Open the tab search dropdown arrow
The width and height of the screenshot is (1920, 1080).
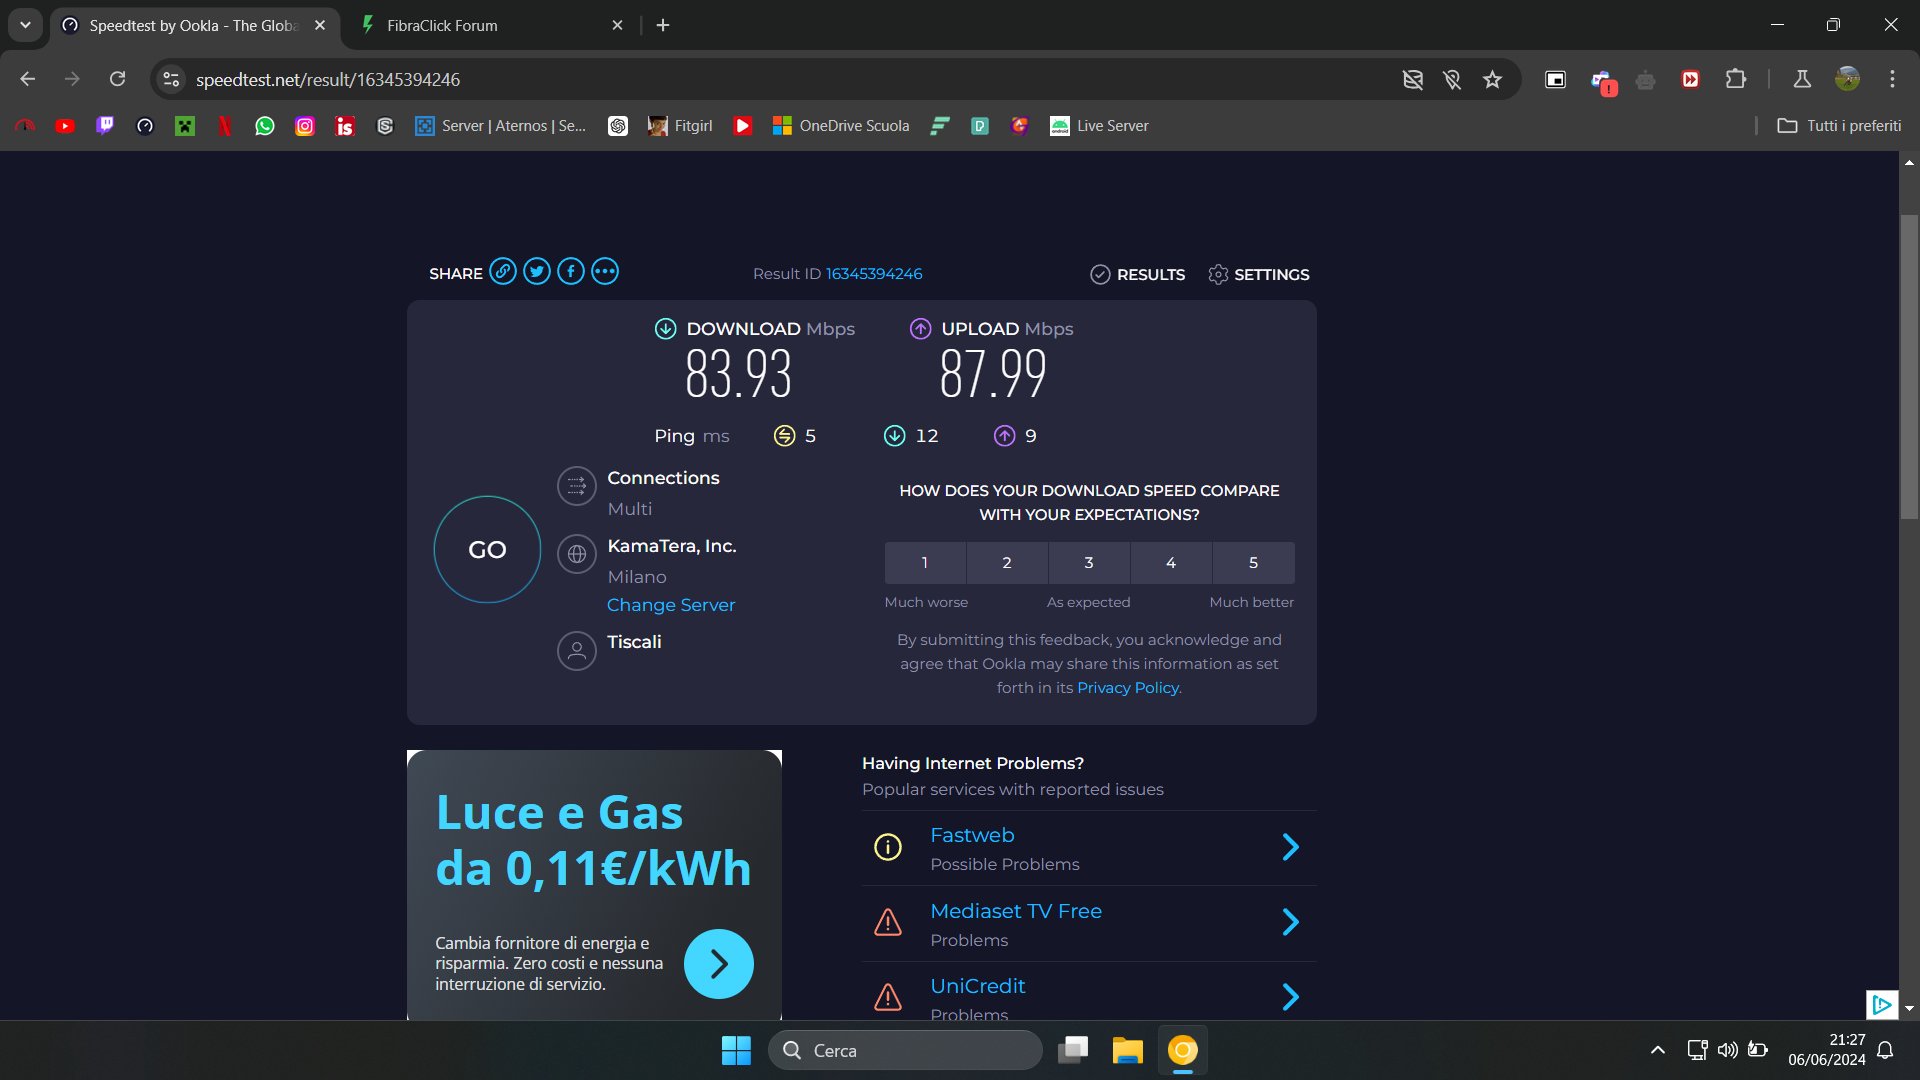pos(25,25)
